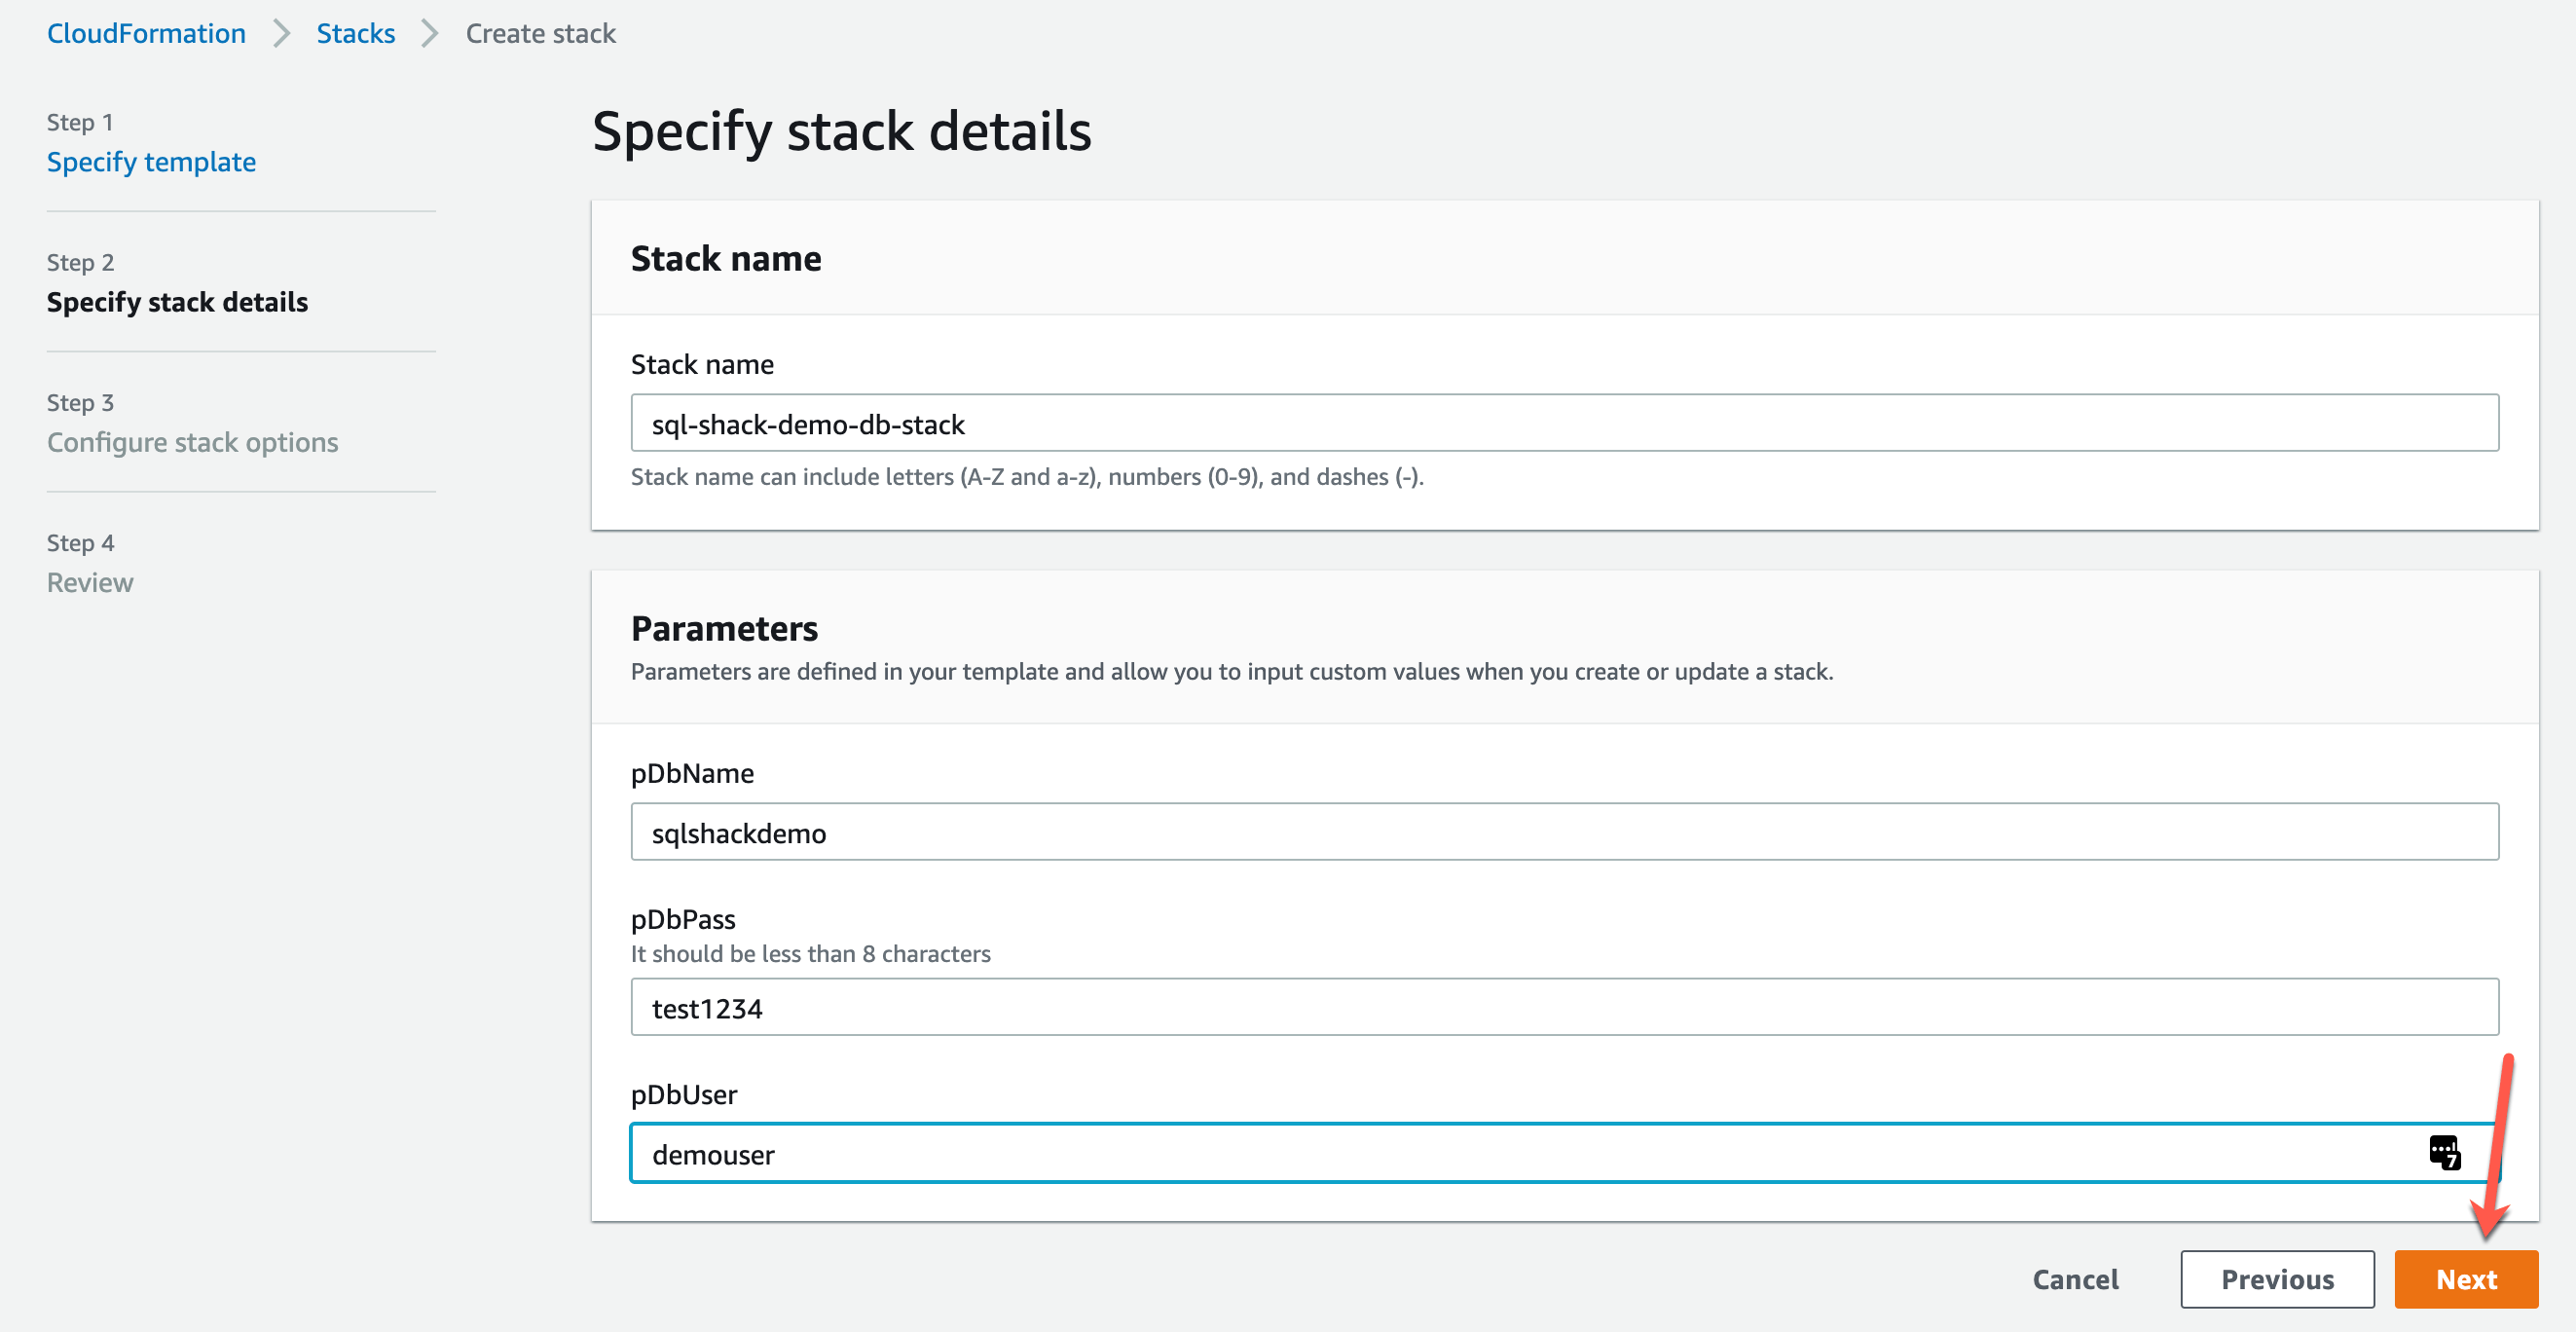Screen dimensions: 2576x1332
Task: Select Step 3 Configure stack options
Action: click(x=192, y=442)
